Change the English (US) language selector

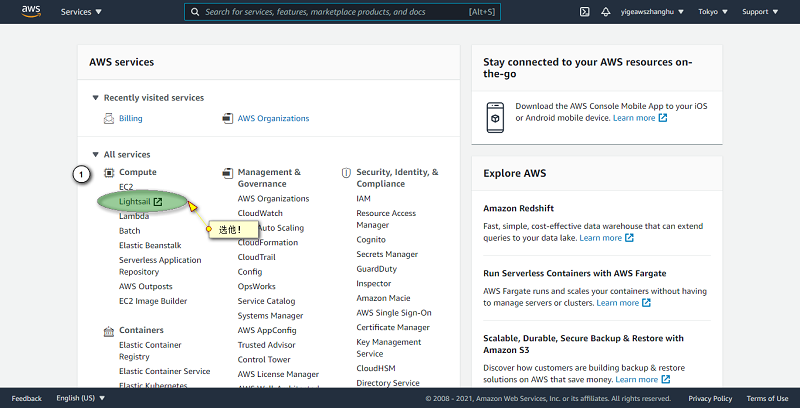(x=81, y=398)
